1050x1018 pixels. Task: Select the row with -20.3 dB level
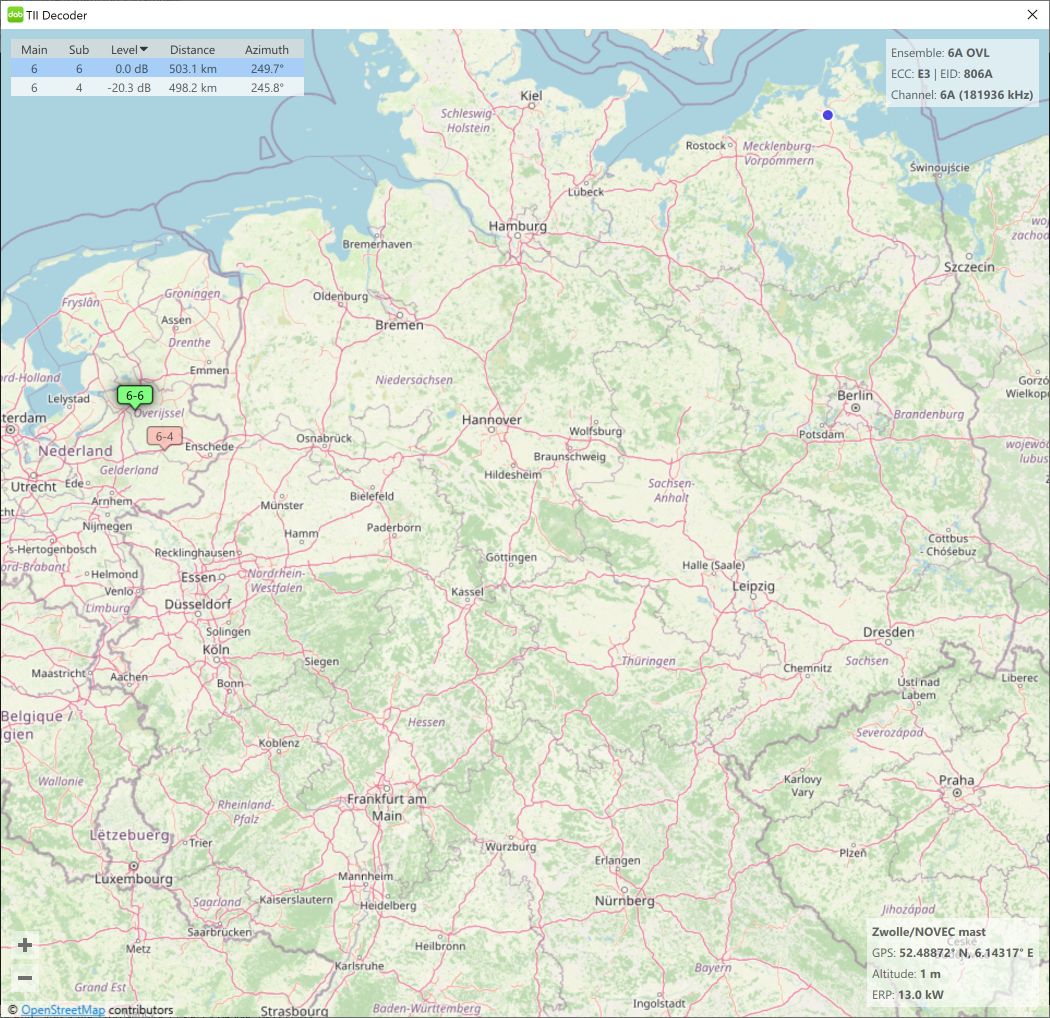point(130,87)
